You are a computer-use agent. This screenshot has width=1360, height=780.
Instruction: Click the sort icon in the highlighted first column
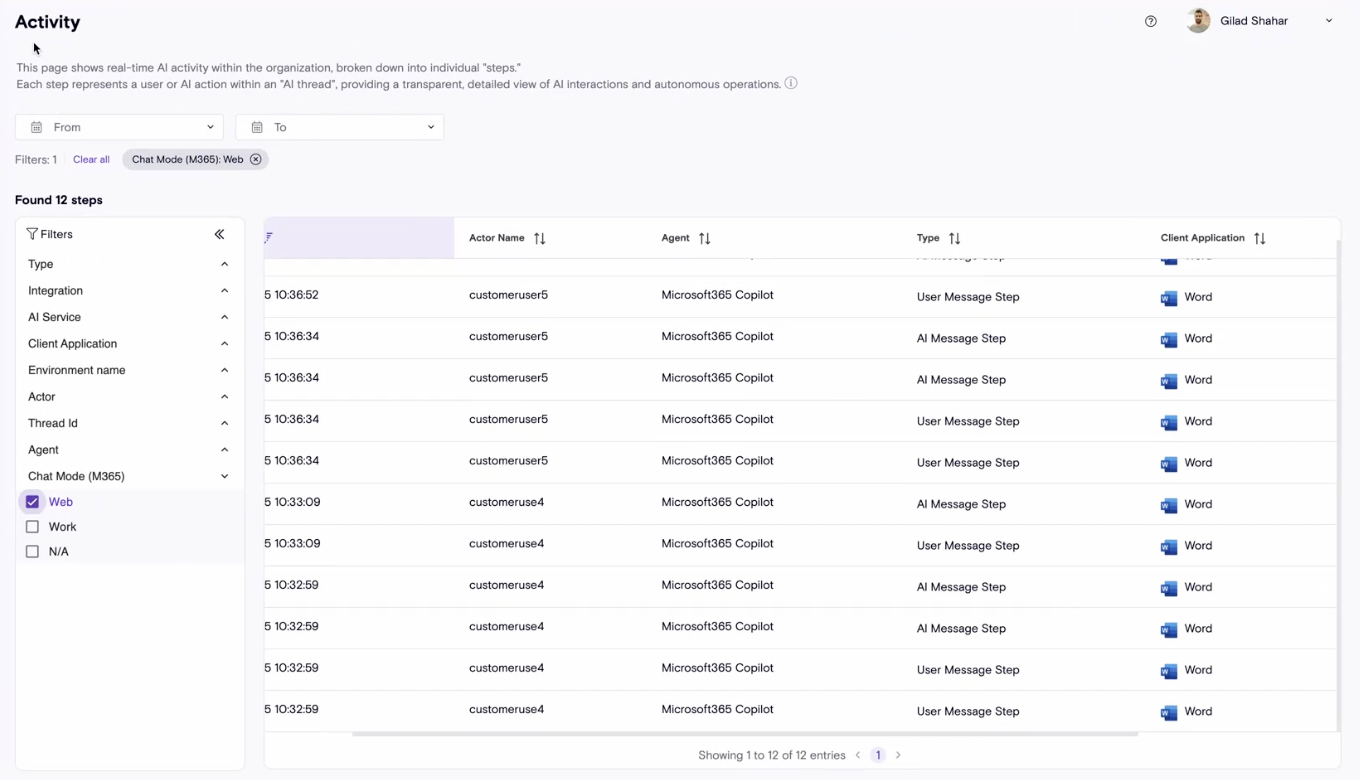pos(269,238)
